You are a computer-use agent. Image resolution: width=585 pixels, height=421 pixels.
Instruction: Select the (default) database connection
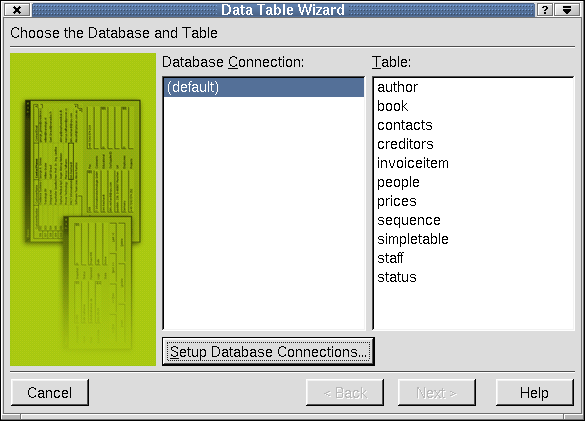[x=264, y=87]
